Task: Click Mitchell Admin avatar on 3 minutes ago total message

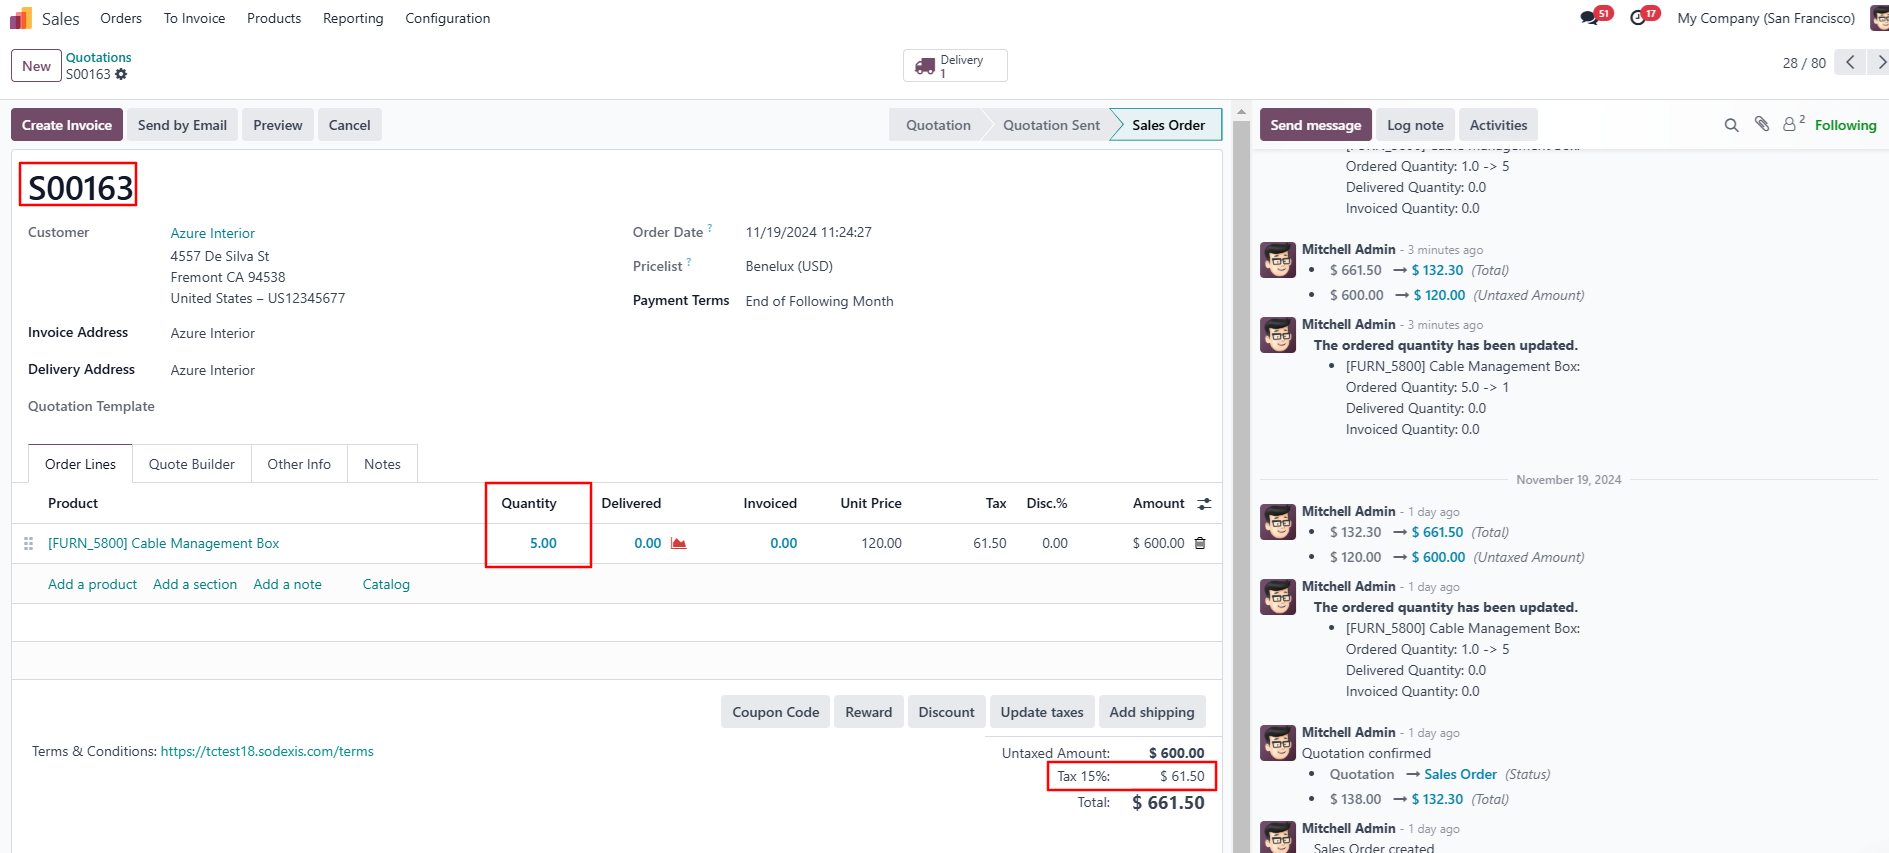Action: (x=1278, y=260)
